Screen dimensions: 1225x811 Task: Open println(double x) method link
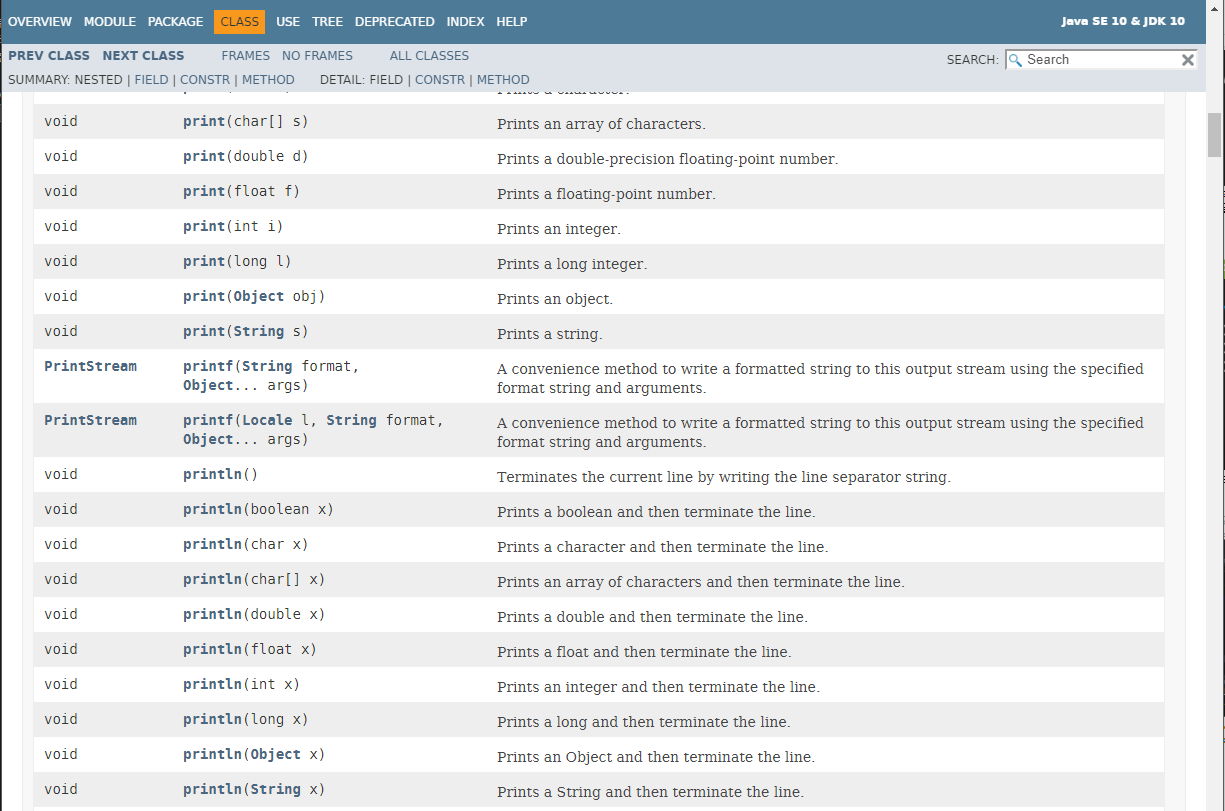tap(212, 615)
